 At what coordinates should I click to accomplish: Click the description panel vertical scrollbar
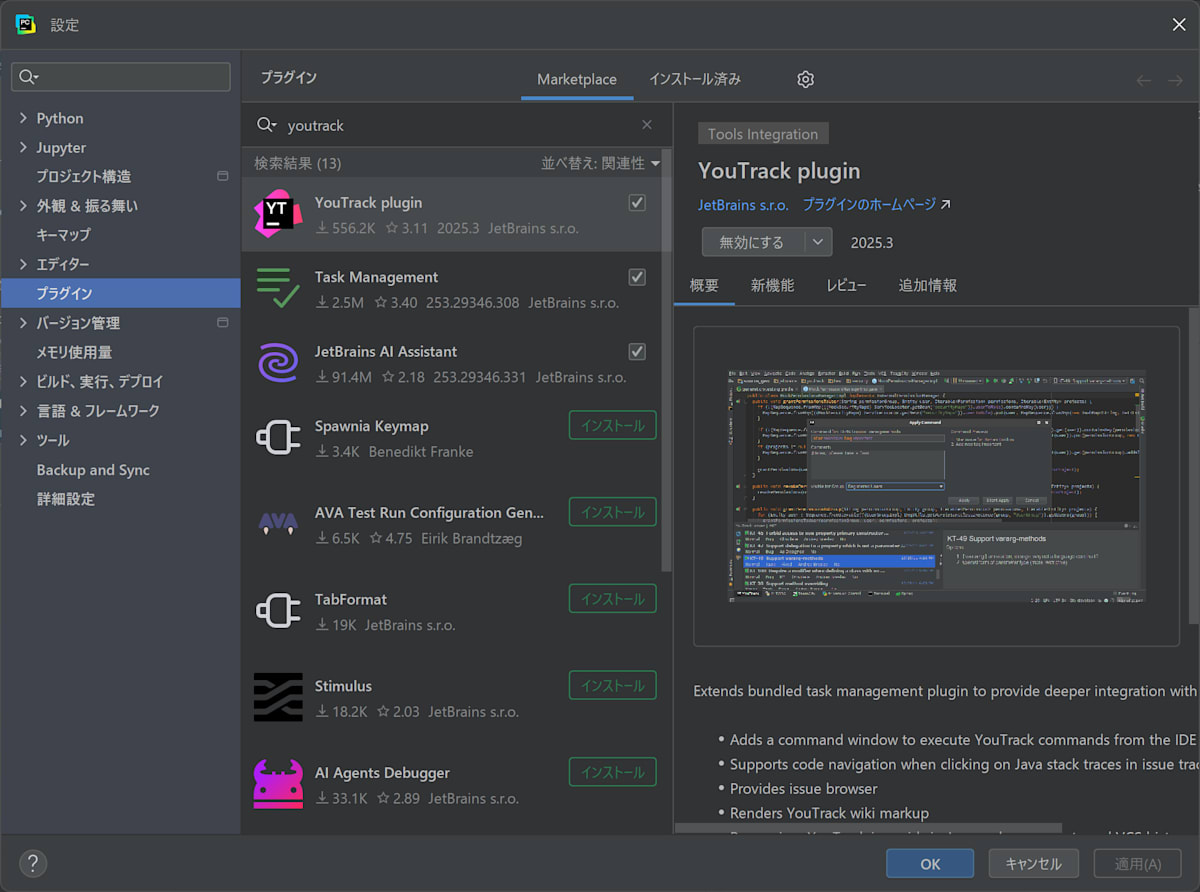pos(1193,465)
